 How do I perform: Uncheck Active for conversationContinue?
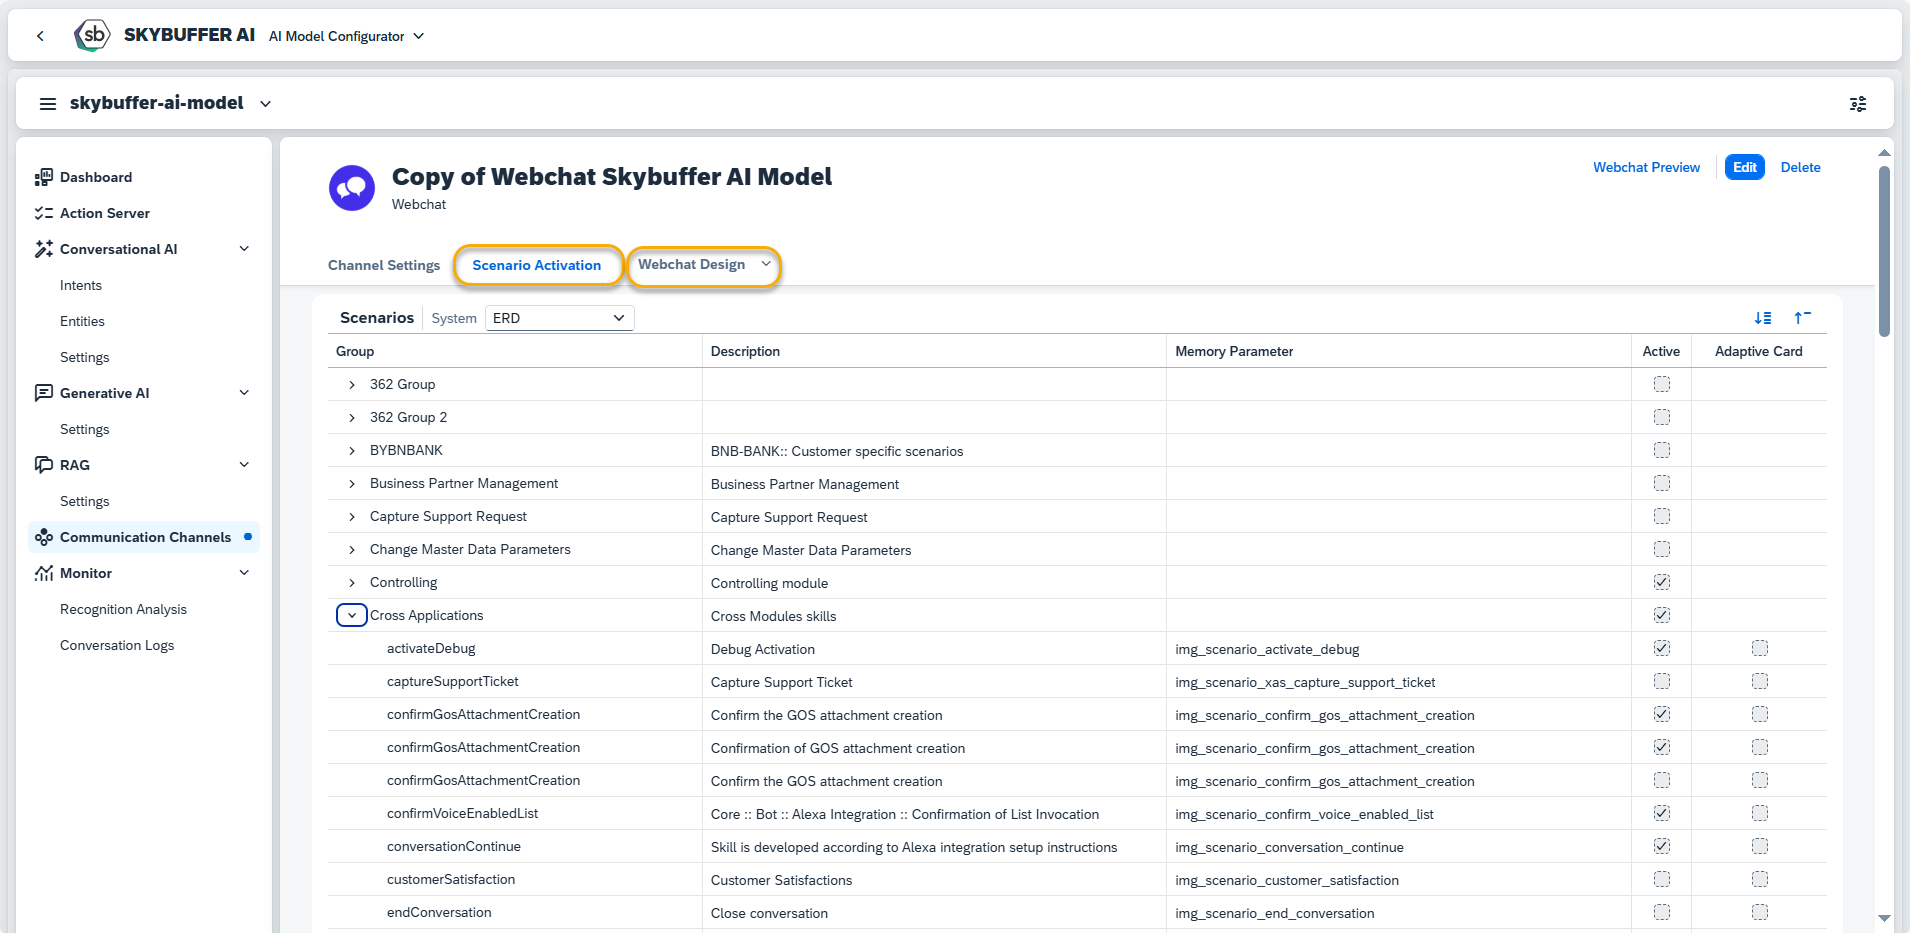point(1661,846)
